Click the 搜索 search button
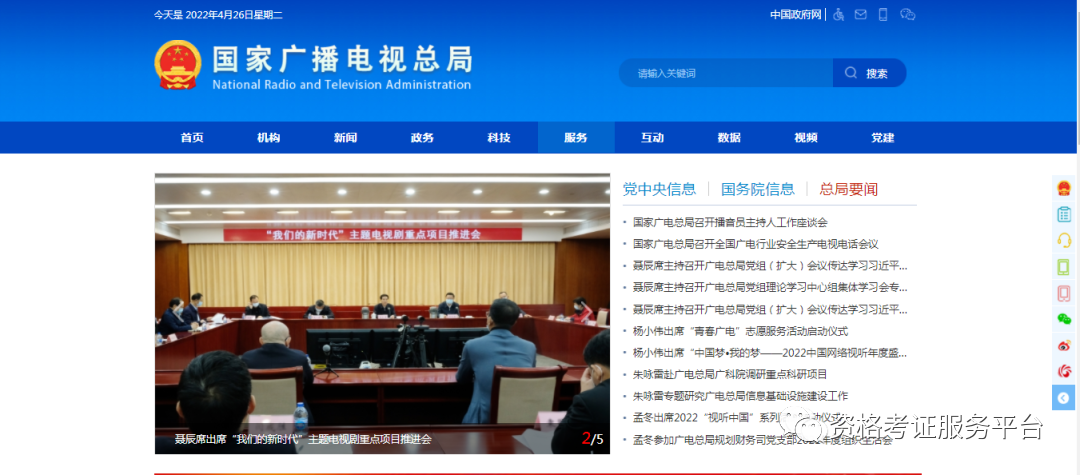This screenshot has height=475, width=1080. coord(869,73)
